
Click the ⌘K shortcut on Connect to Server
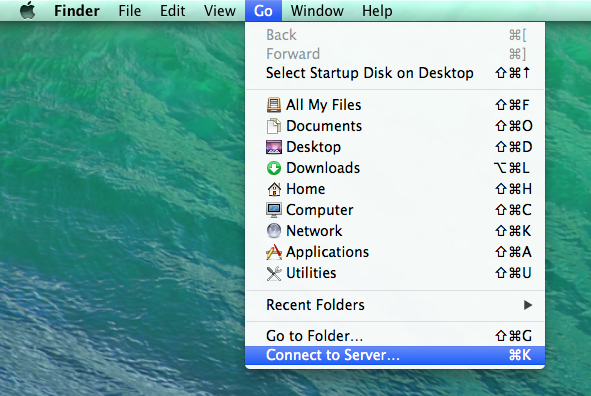click(x=520, y=355)
